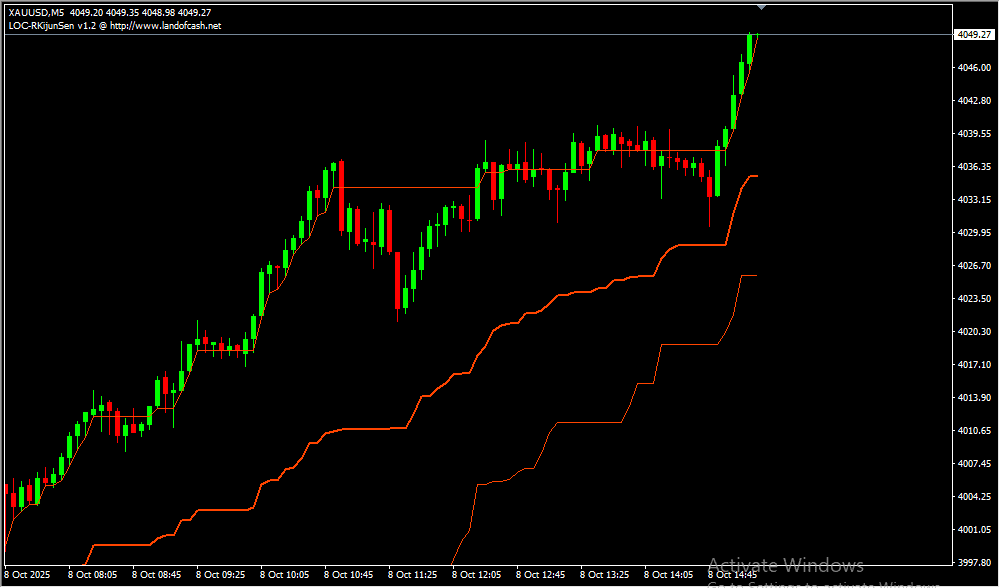Select the 4010.65 price axis label
Image resolution: width=1000 pixels, height=588 pixels.
pos(972,430)
